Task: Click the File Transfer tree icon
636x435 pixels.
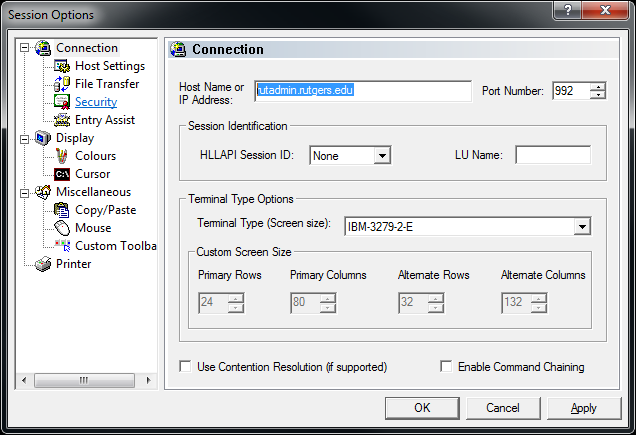Action: 62,84
